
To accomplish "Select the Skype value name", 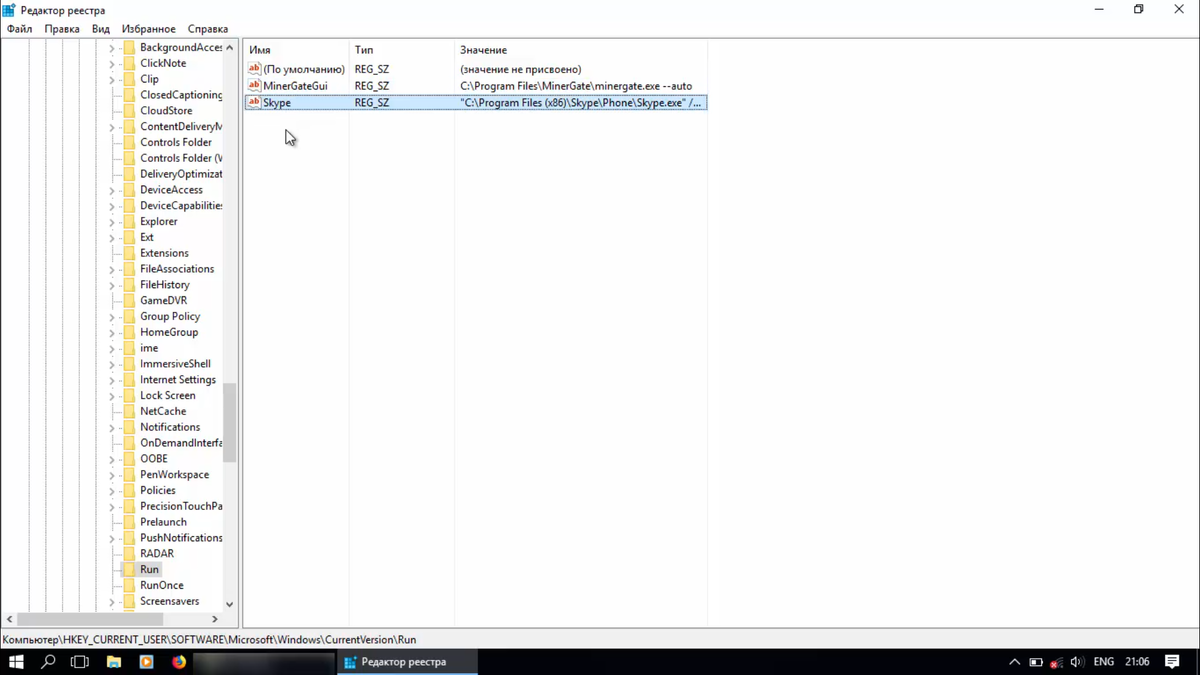I will coord(277,102).
